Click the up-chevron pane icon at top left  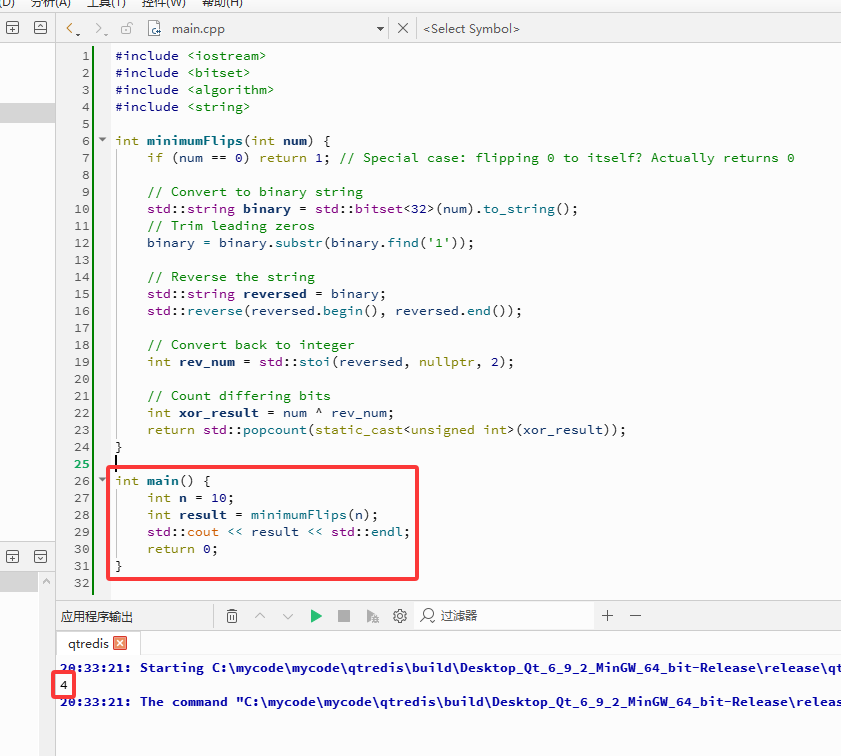(x=40, y=28)
